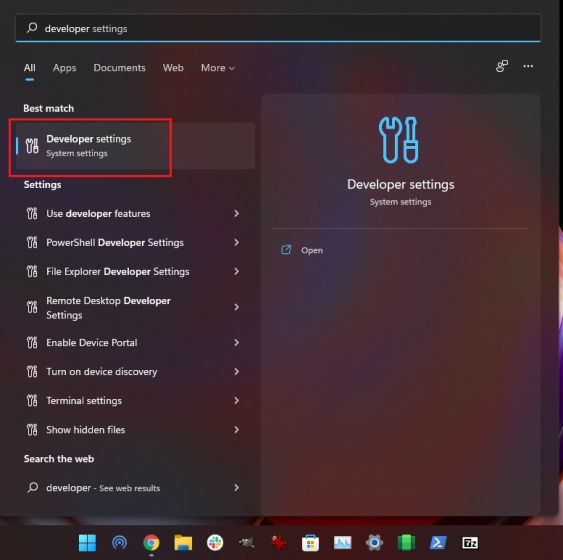Viewport: 563px width, 560px height.
Task: Select the All filter tab
Action: 29,68
